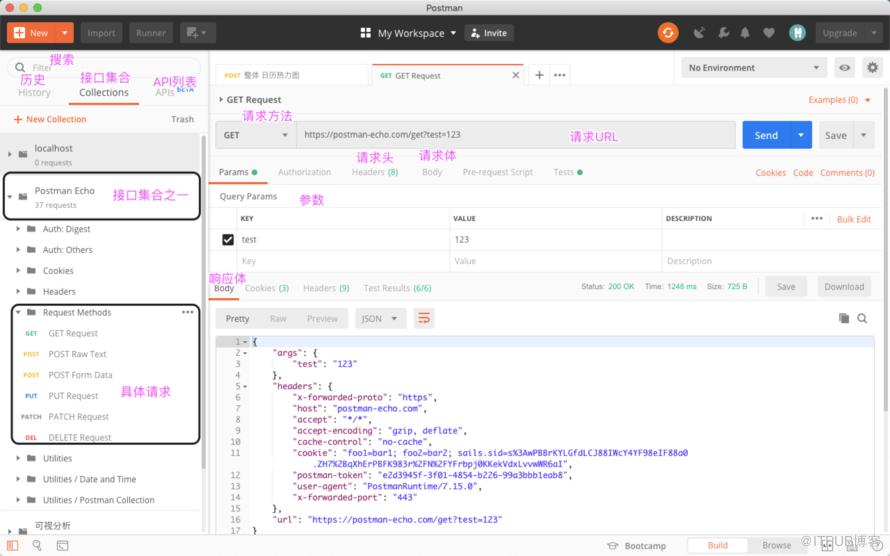Switch to Browse mode
Image resolution: width=890 pixels, height=556 pixels.
[776, 545]
